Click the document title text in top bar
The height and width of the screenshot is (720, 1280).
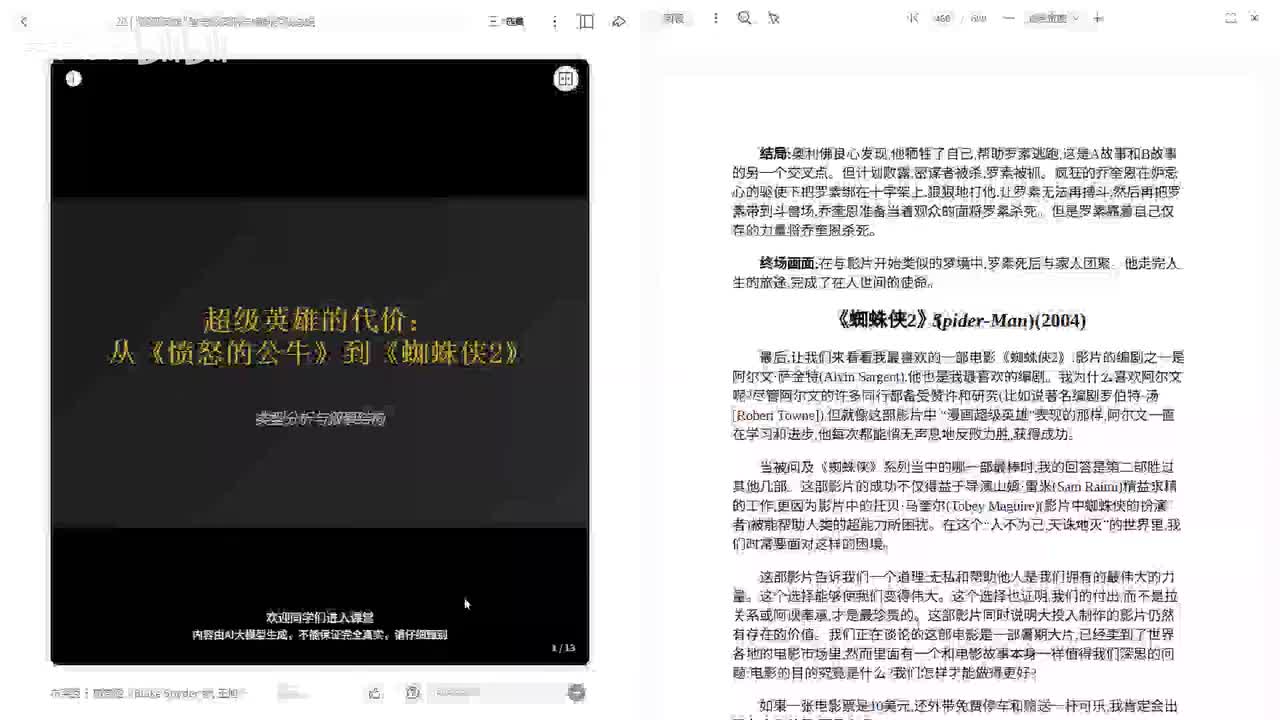point(214,21)
